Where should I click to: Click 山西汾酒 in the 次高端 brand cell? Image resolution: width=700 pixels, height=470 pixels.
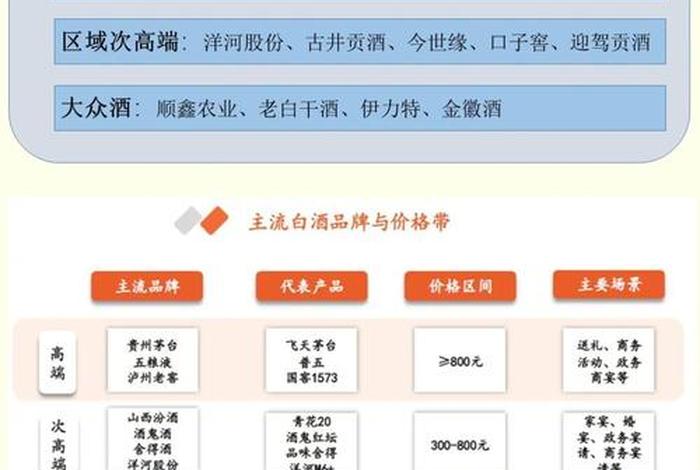tap(153, 418)
